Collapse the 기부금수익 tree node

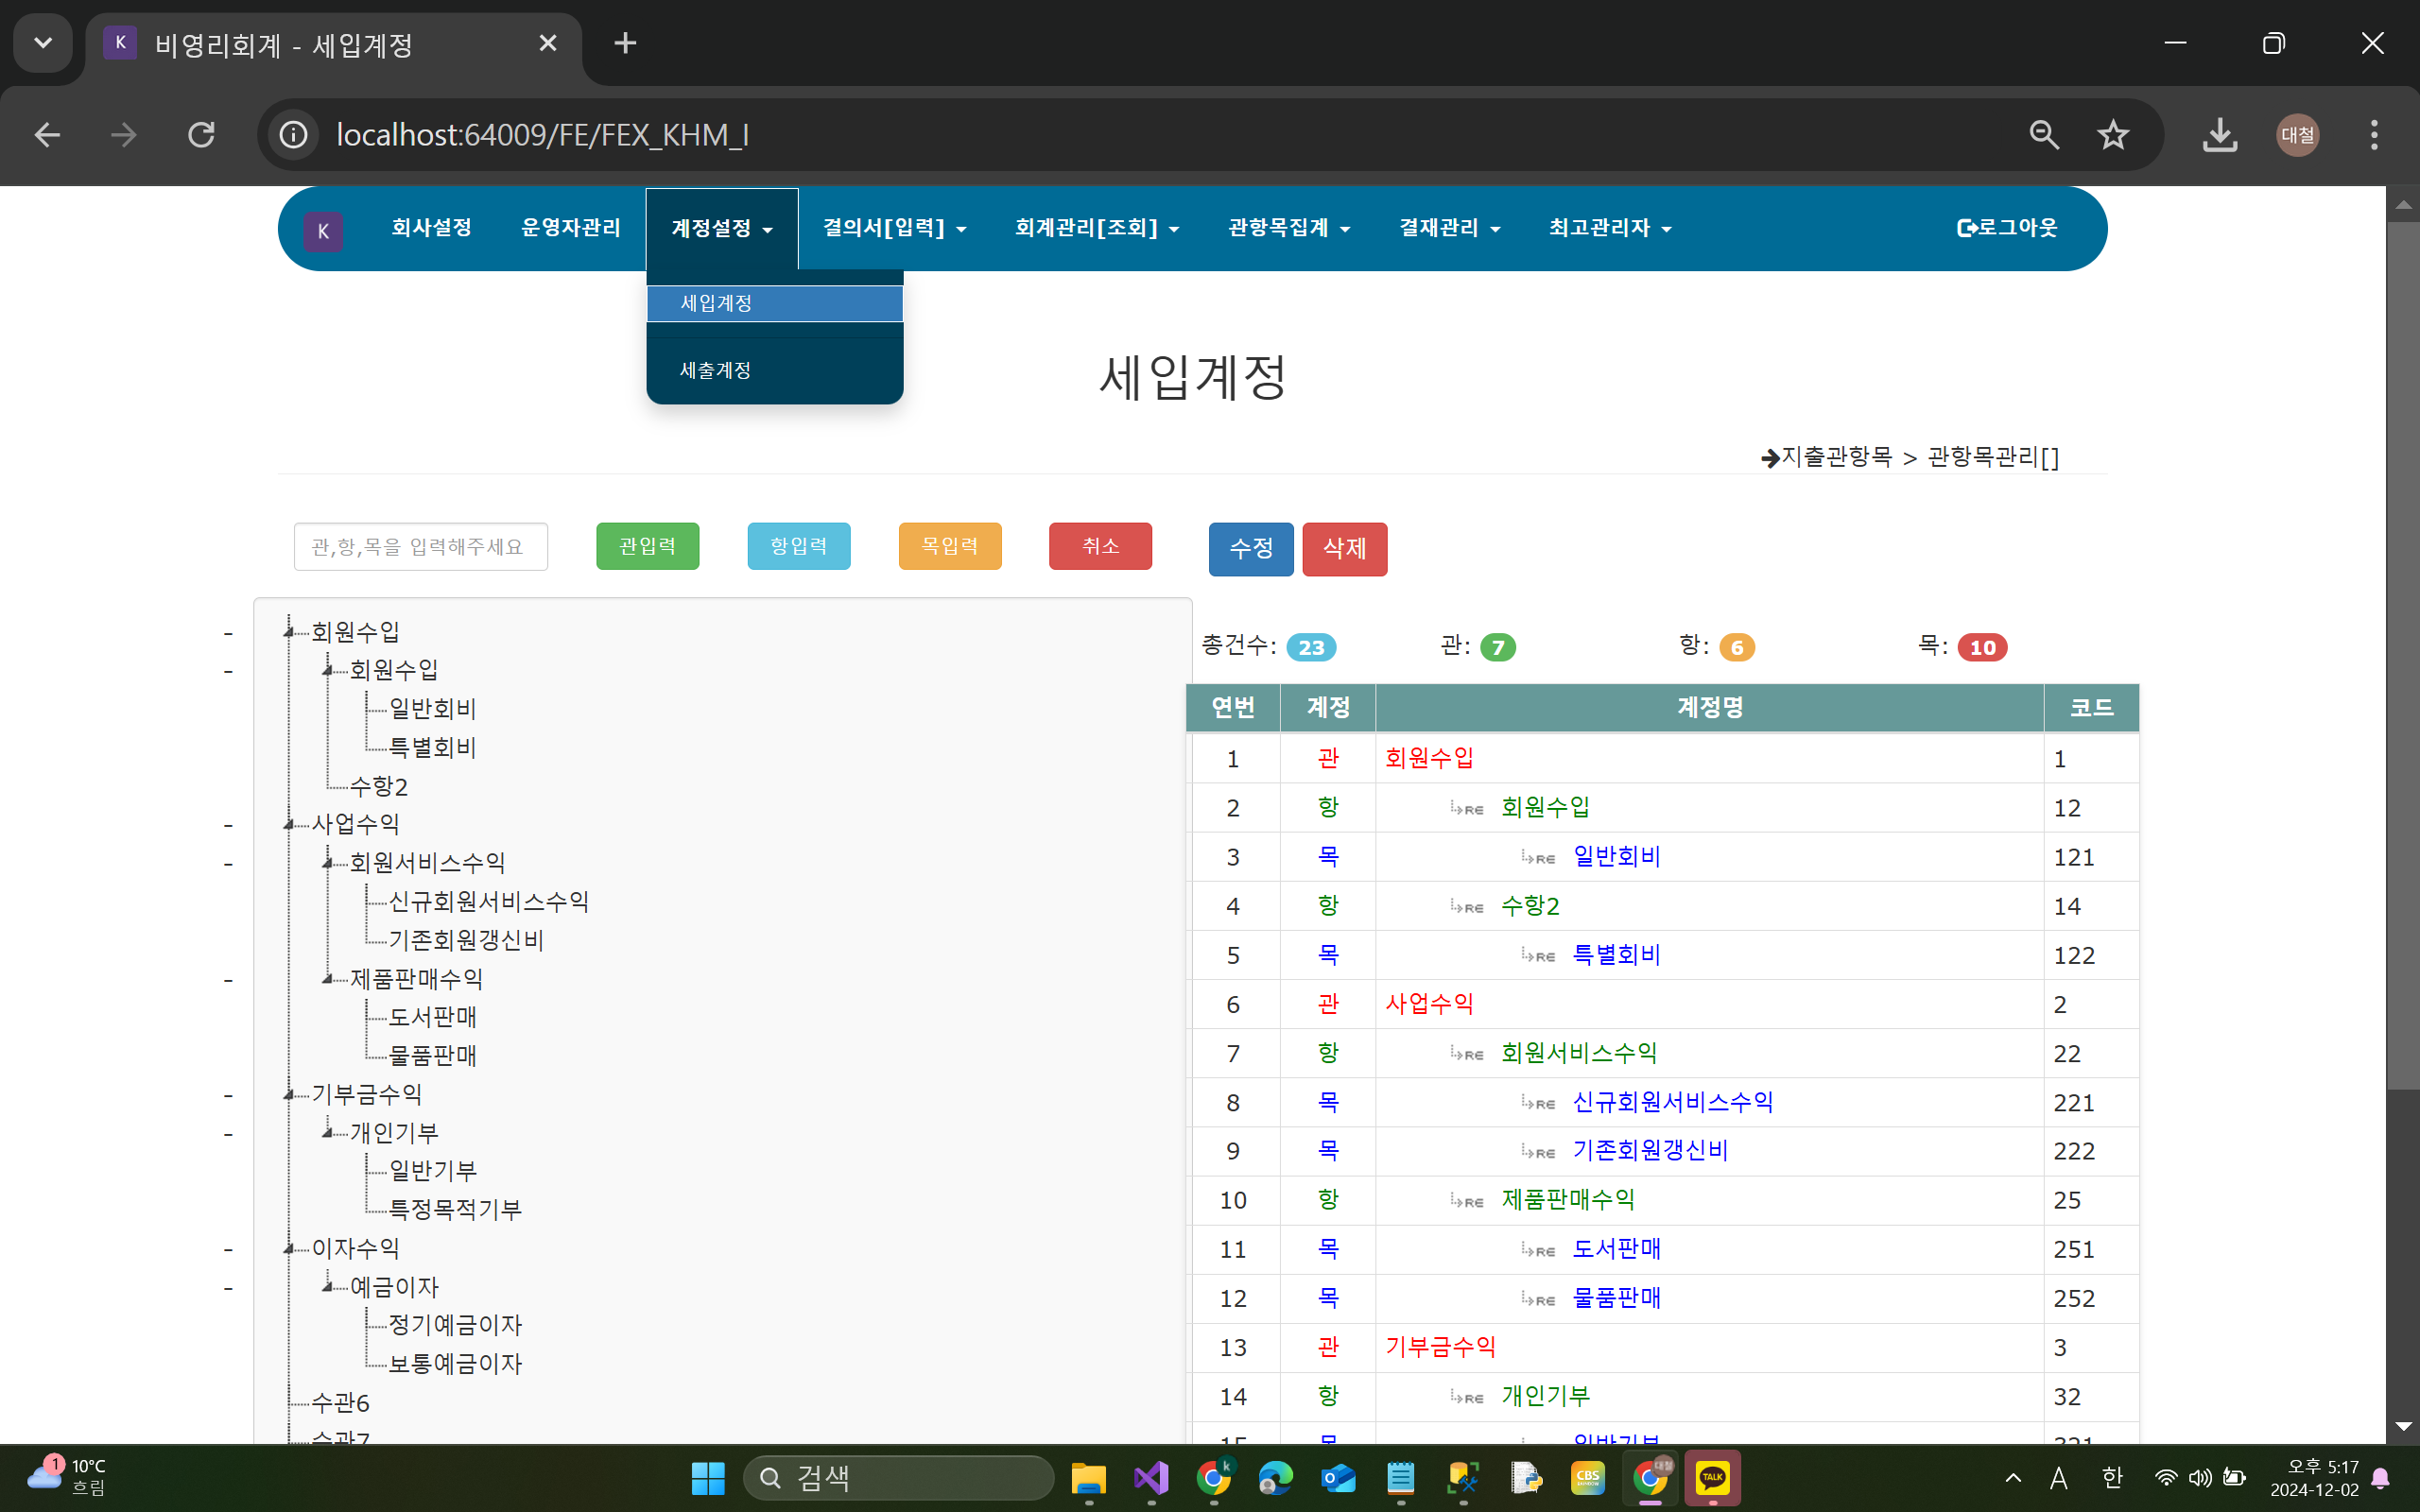[289, 1094]
